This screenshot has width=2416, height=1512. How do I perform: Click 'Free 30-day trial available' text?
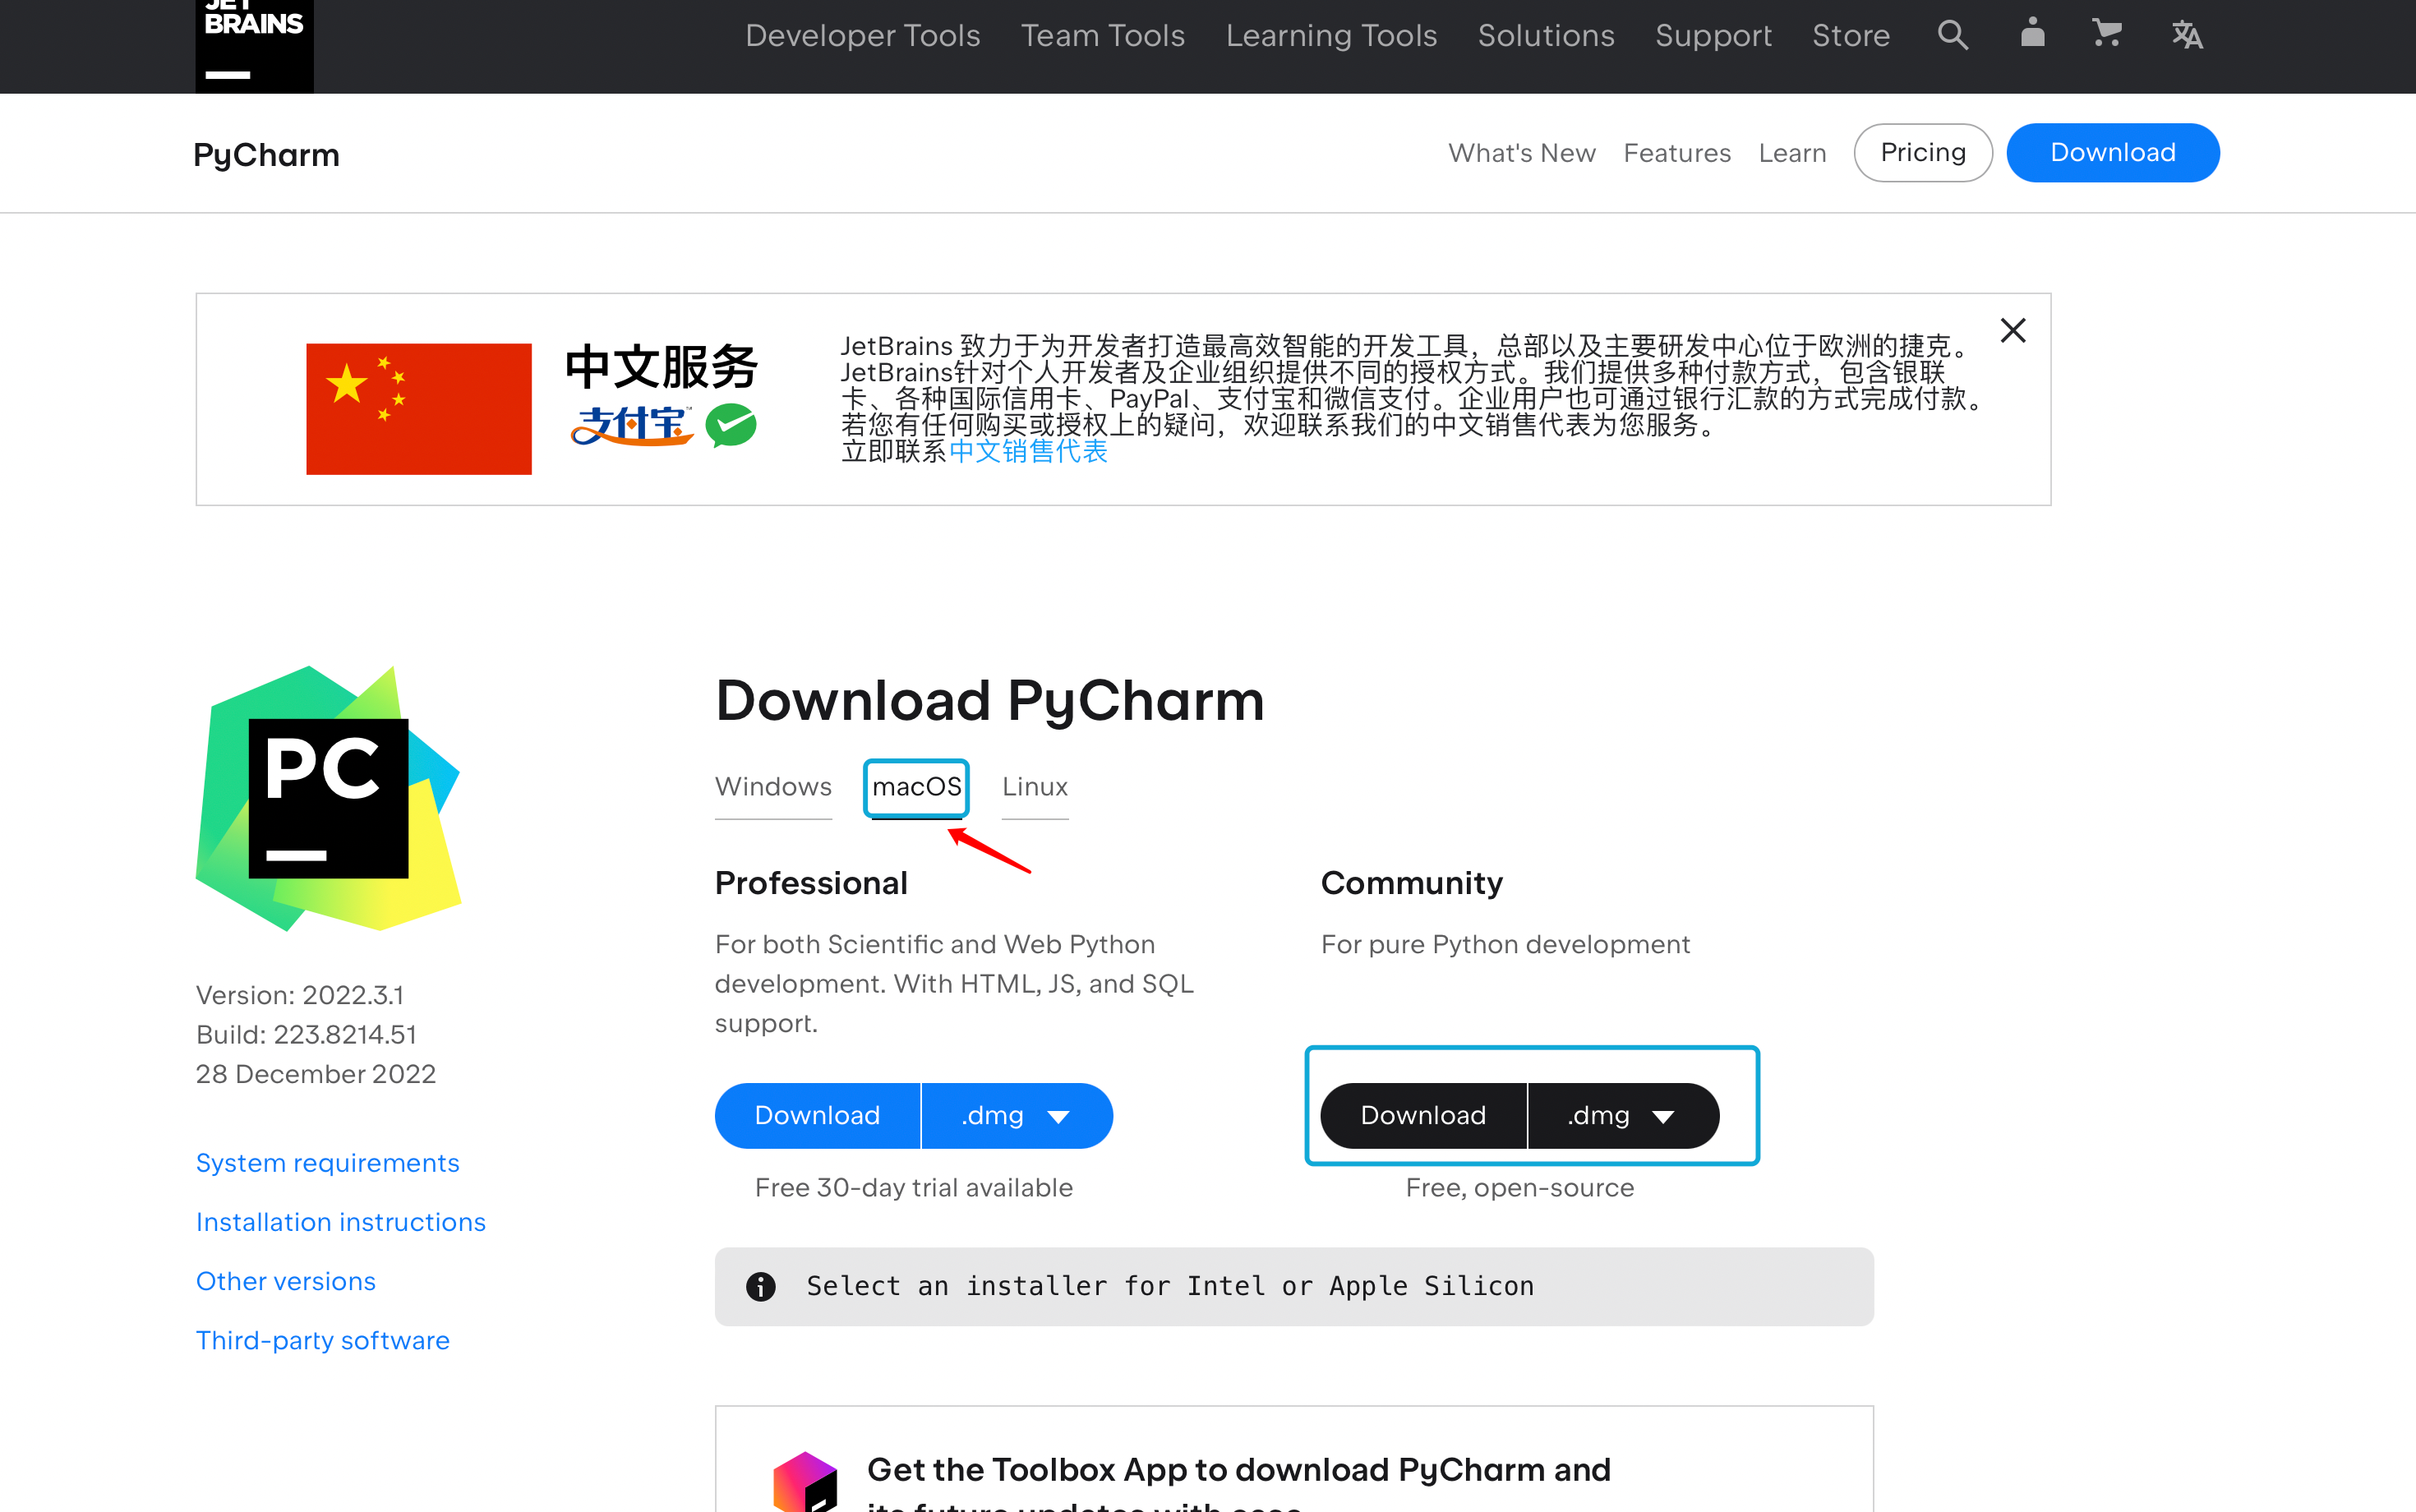914,1188
